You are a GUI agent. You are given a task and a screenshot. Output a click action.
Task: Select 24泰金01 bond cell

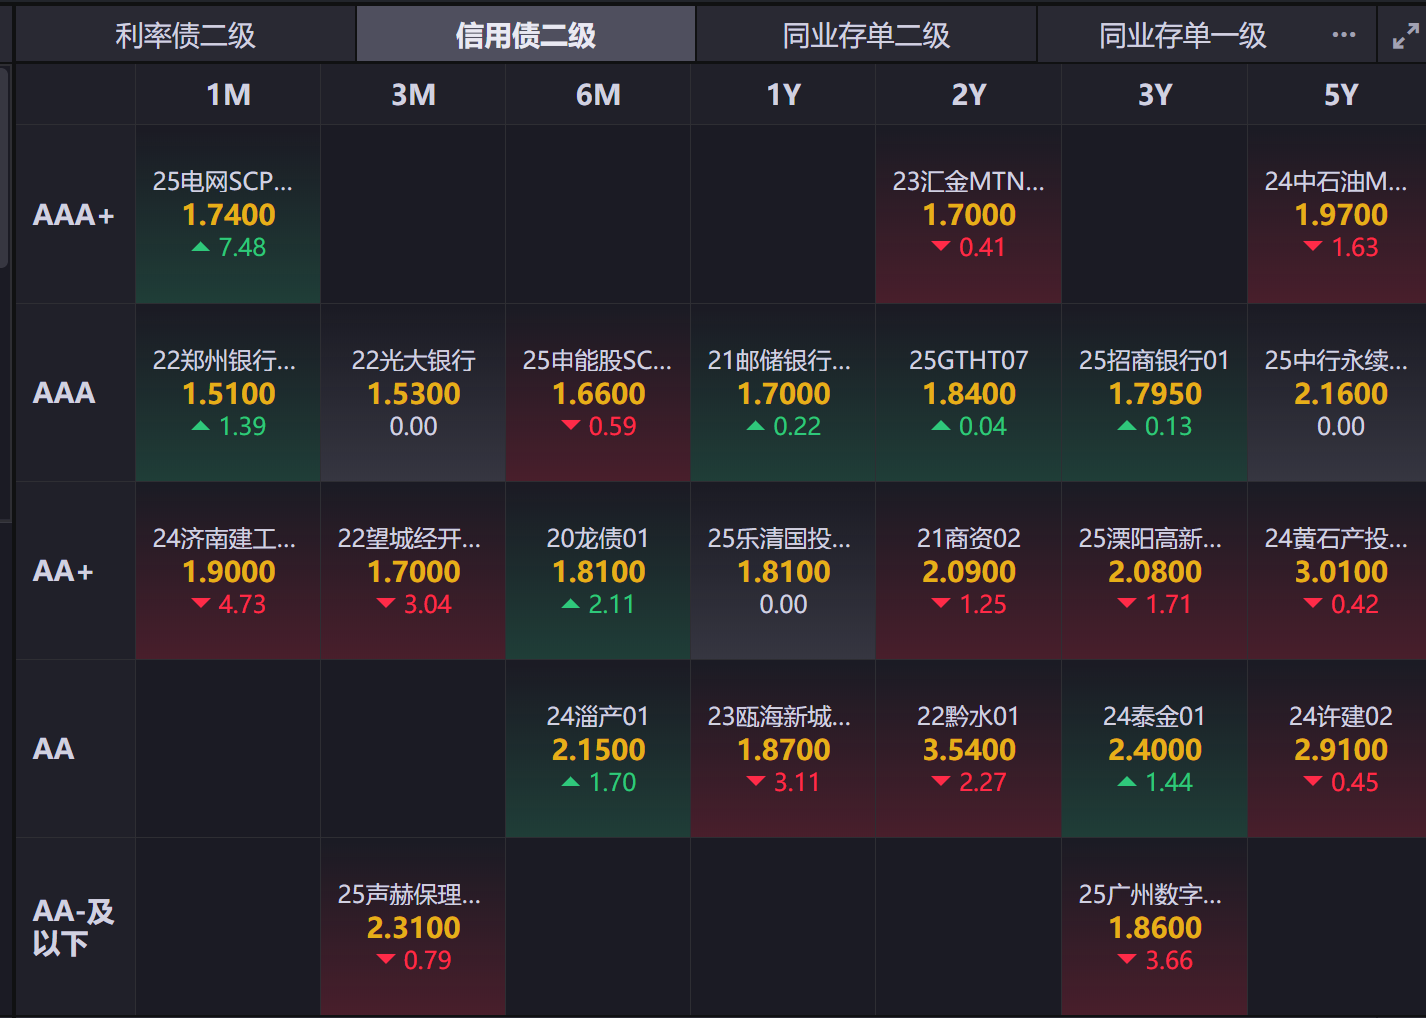[x=1154, y=749]
